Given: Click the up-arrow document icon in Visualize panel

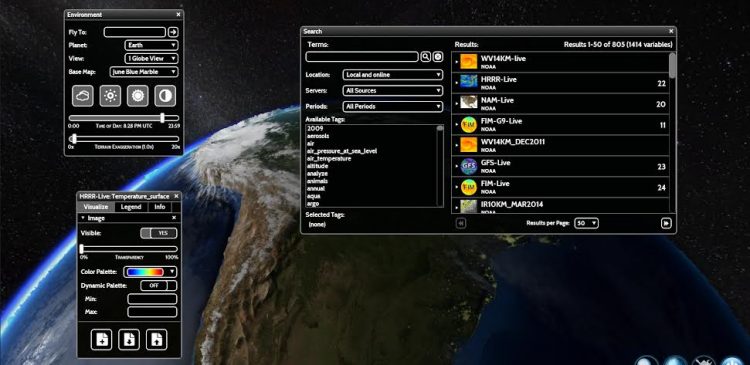Looking at the screenshot, I should coord(157,340).
